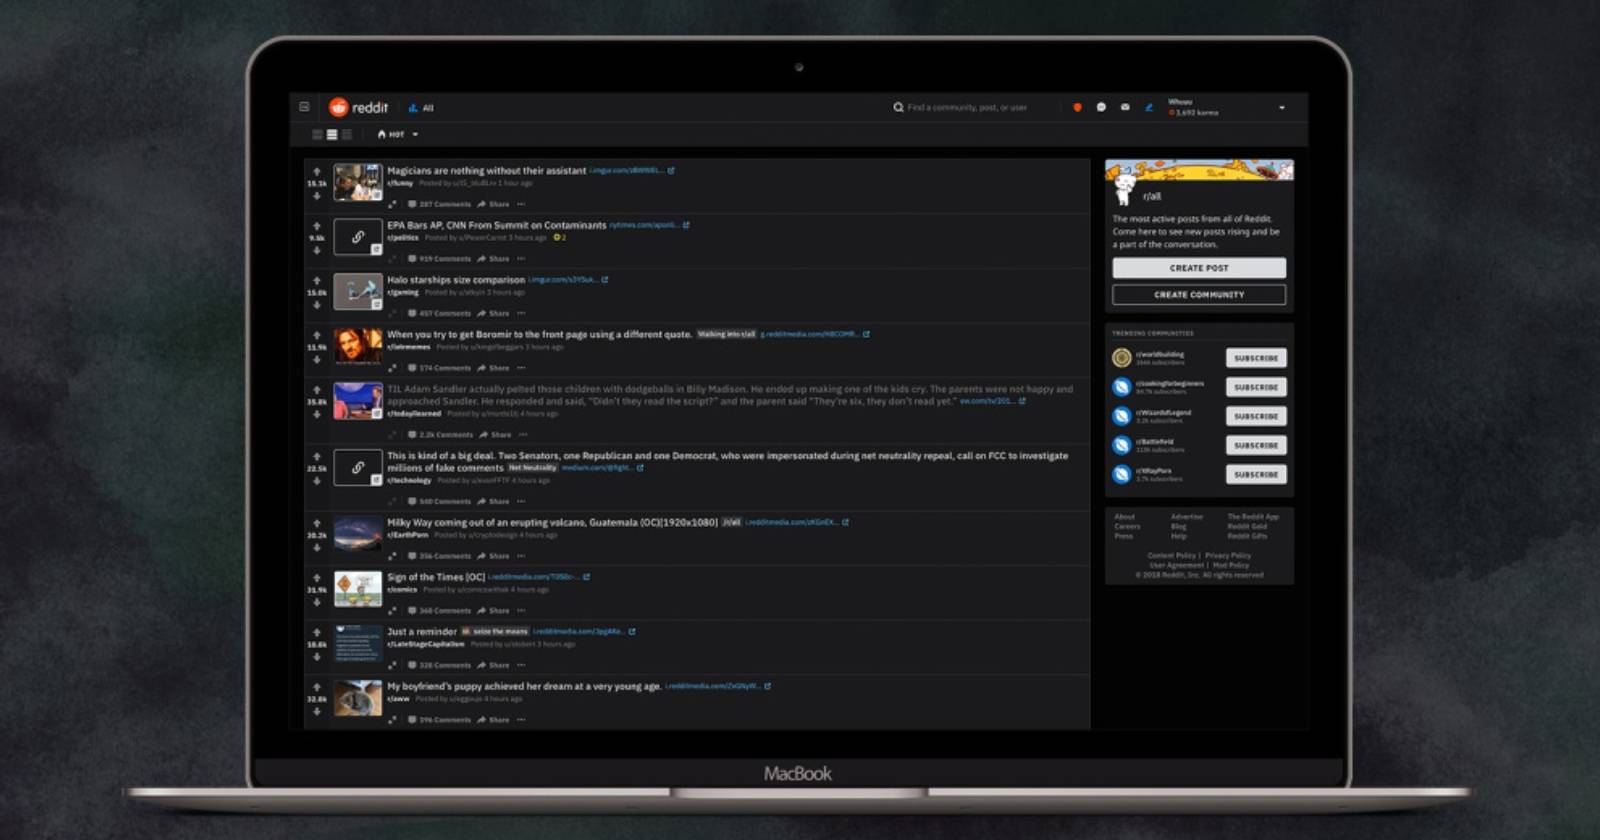Open the hamburger menu beside the Reddit logo
The height and width of the screenshot is (840, 1600).
pos(304,107)
